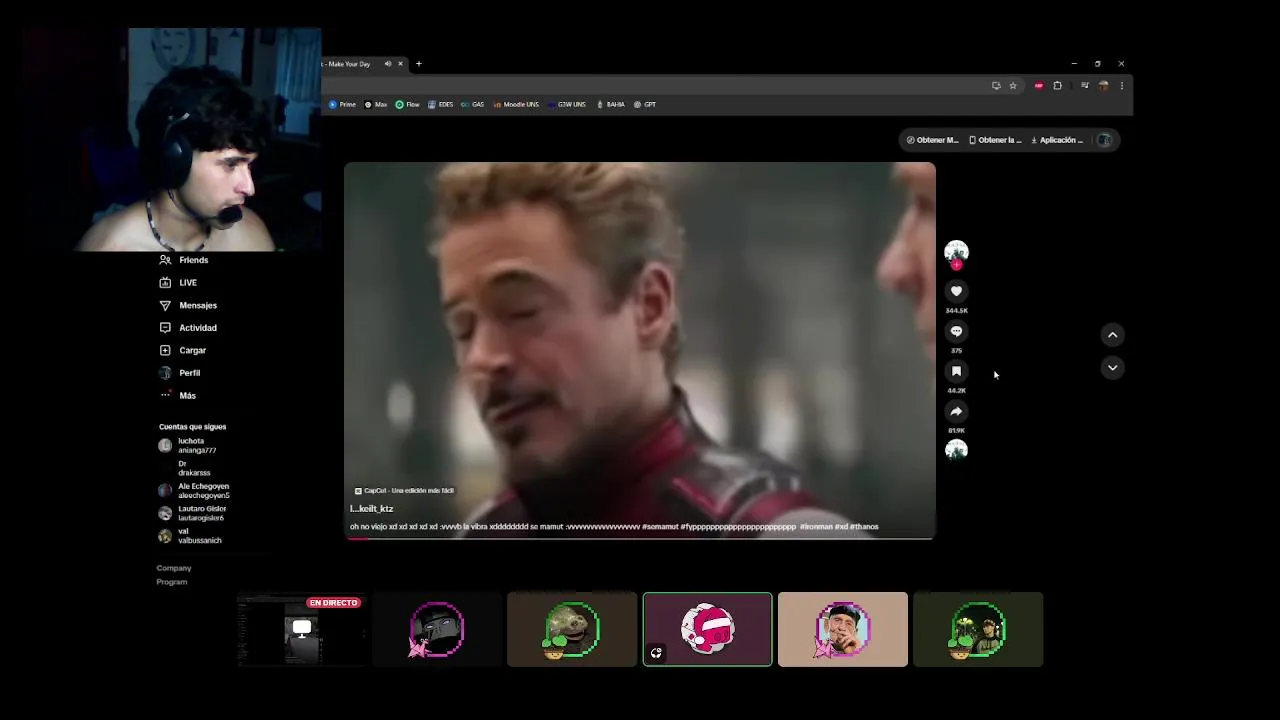Go to previous video with up chevron
Screen dimensions: 1280x720
click(1112, 335)
